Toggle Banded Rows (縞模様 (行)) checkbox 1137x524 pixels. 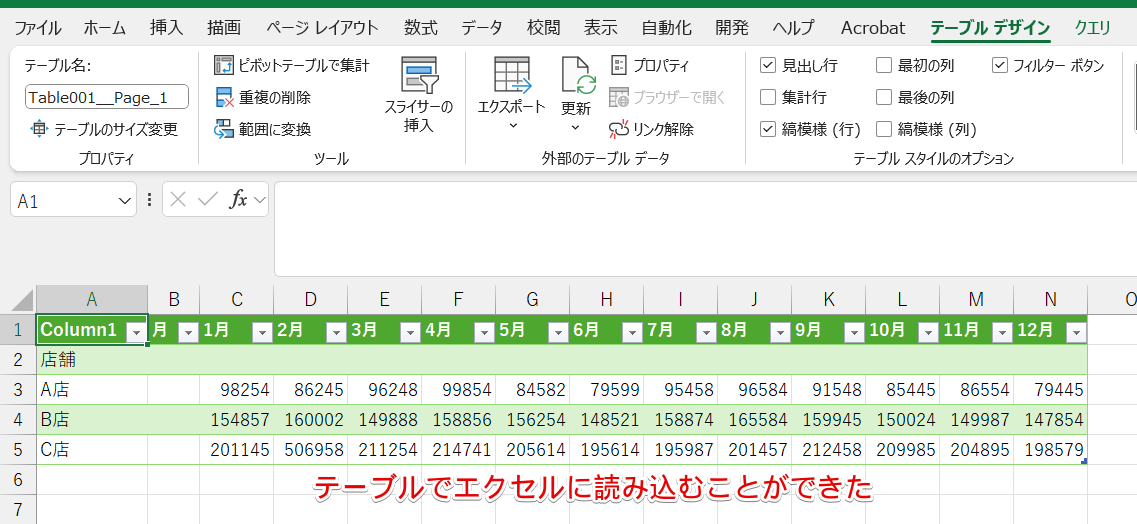[768, 129]
